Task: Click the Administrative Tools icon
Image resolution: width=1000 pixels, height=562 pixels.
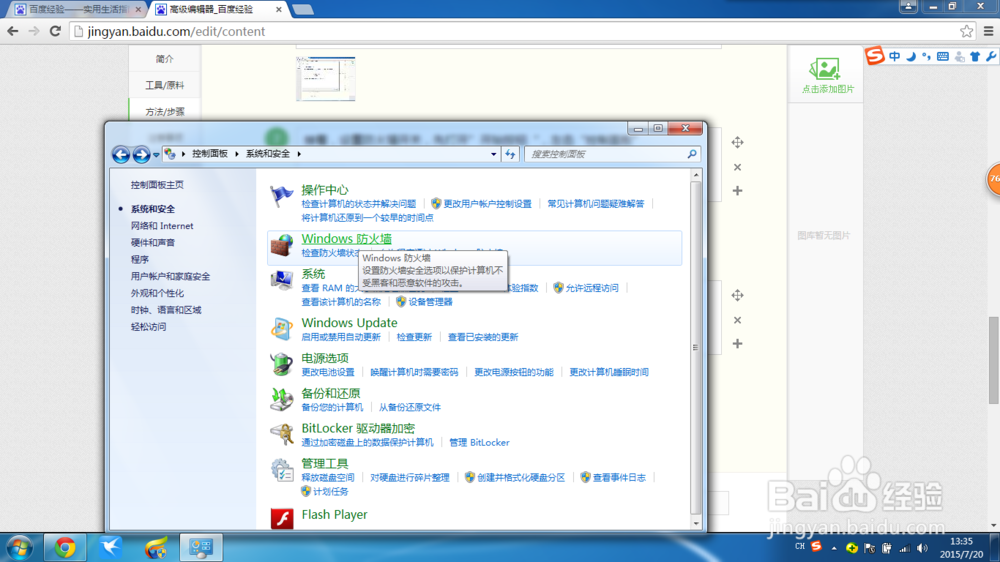Action: 281,470
